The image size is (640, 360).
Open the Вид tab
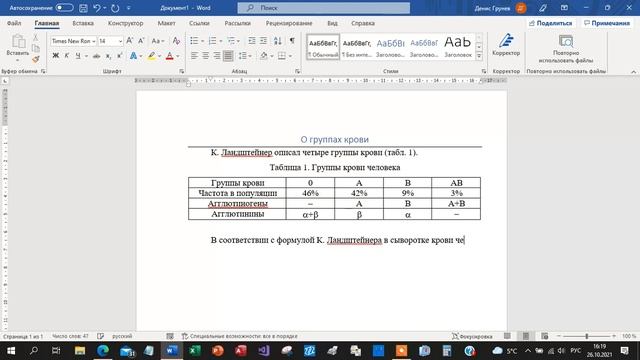click(x=332, y=23)
